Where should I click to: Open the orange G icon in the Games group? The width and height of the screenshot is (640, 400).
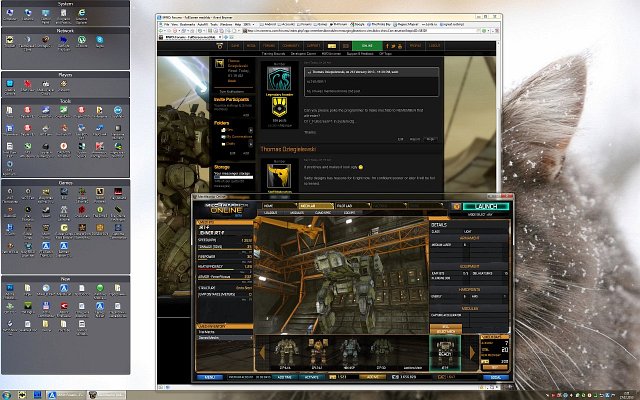(x=64, y=228)
